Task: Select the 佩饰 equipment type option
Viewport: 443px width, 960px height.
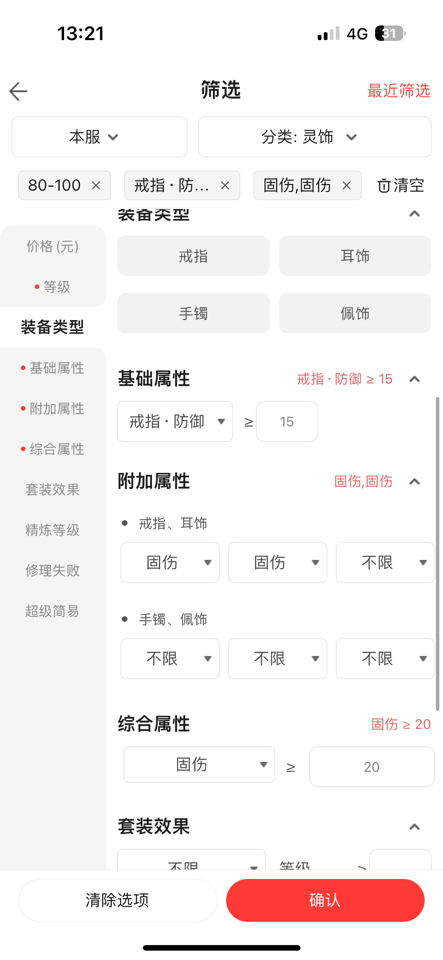Action: coord(355,313)
